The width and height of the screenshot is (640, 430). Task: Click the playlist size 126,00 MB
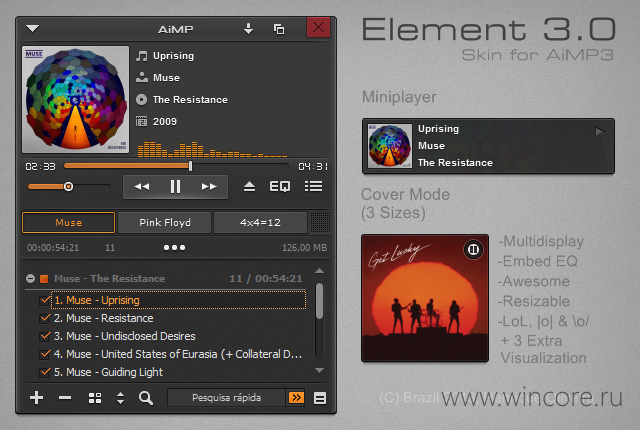pyautogui.click(x=304, y=248)
